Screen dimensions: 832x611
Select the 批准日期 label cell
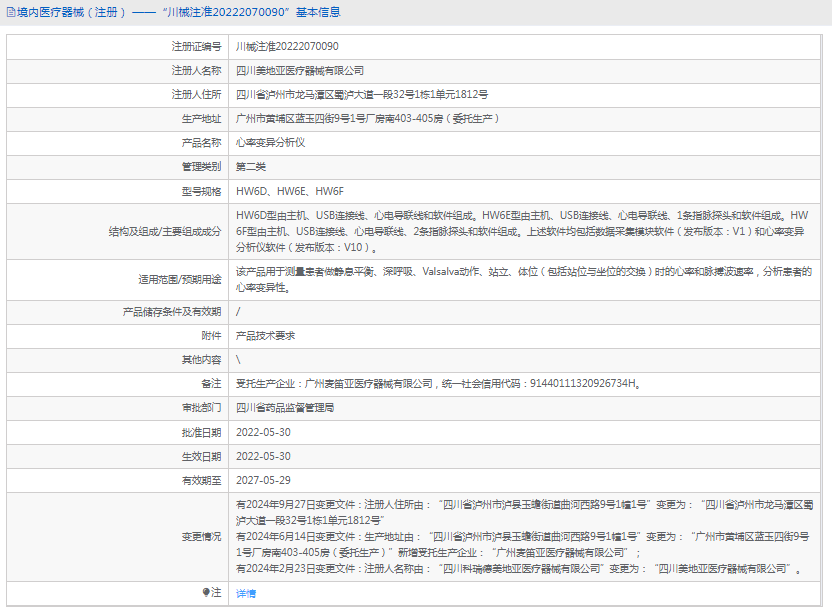[118, 432]
